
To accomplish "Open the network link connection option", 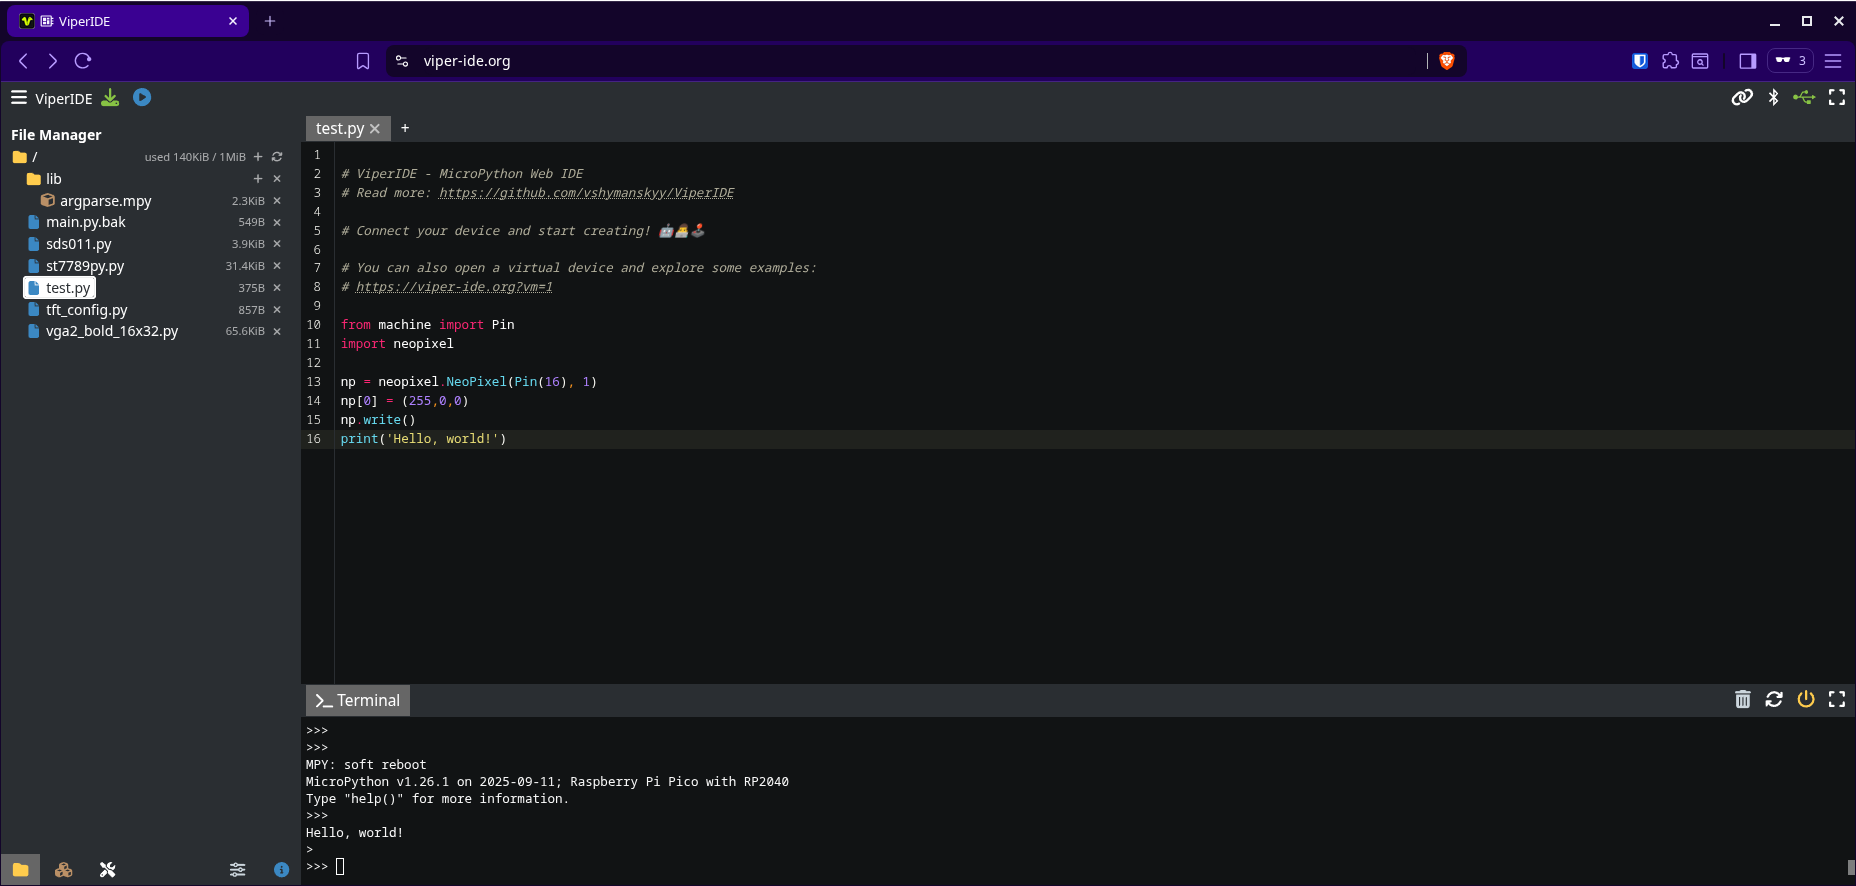I will coord(1741,97).
